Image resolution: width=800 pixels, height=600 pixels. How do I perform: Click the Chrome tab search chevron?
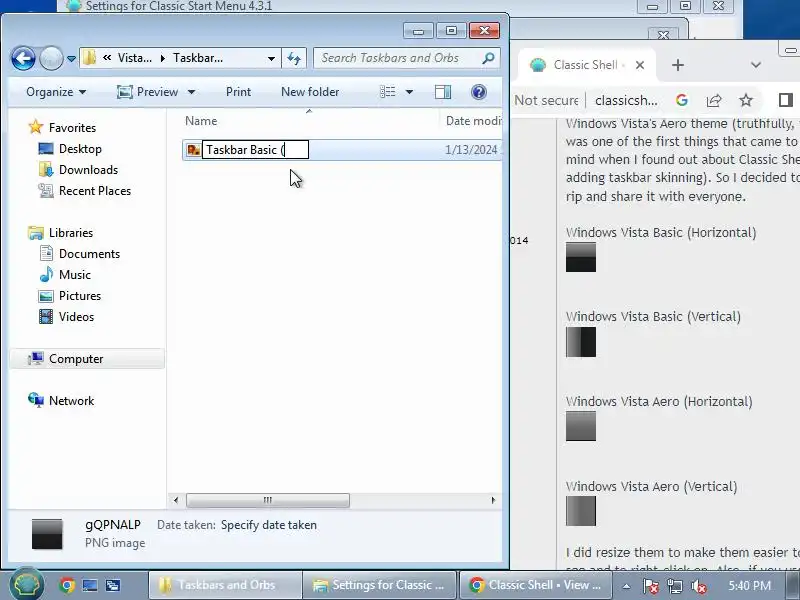click(x=756, y=65)
